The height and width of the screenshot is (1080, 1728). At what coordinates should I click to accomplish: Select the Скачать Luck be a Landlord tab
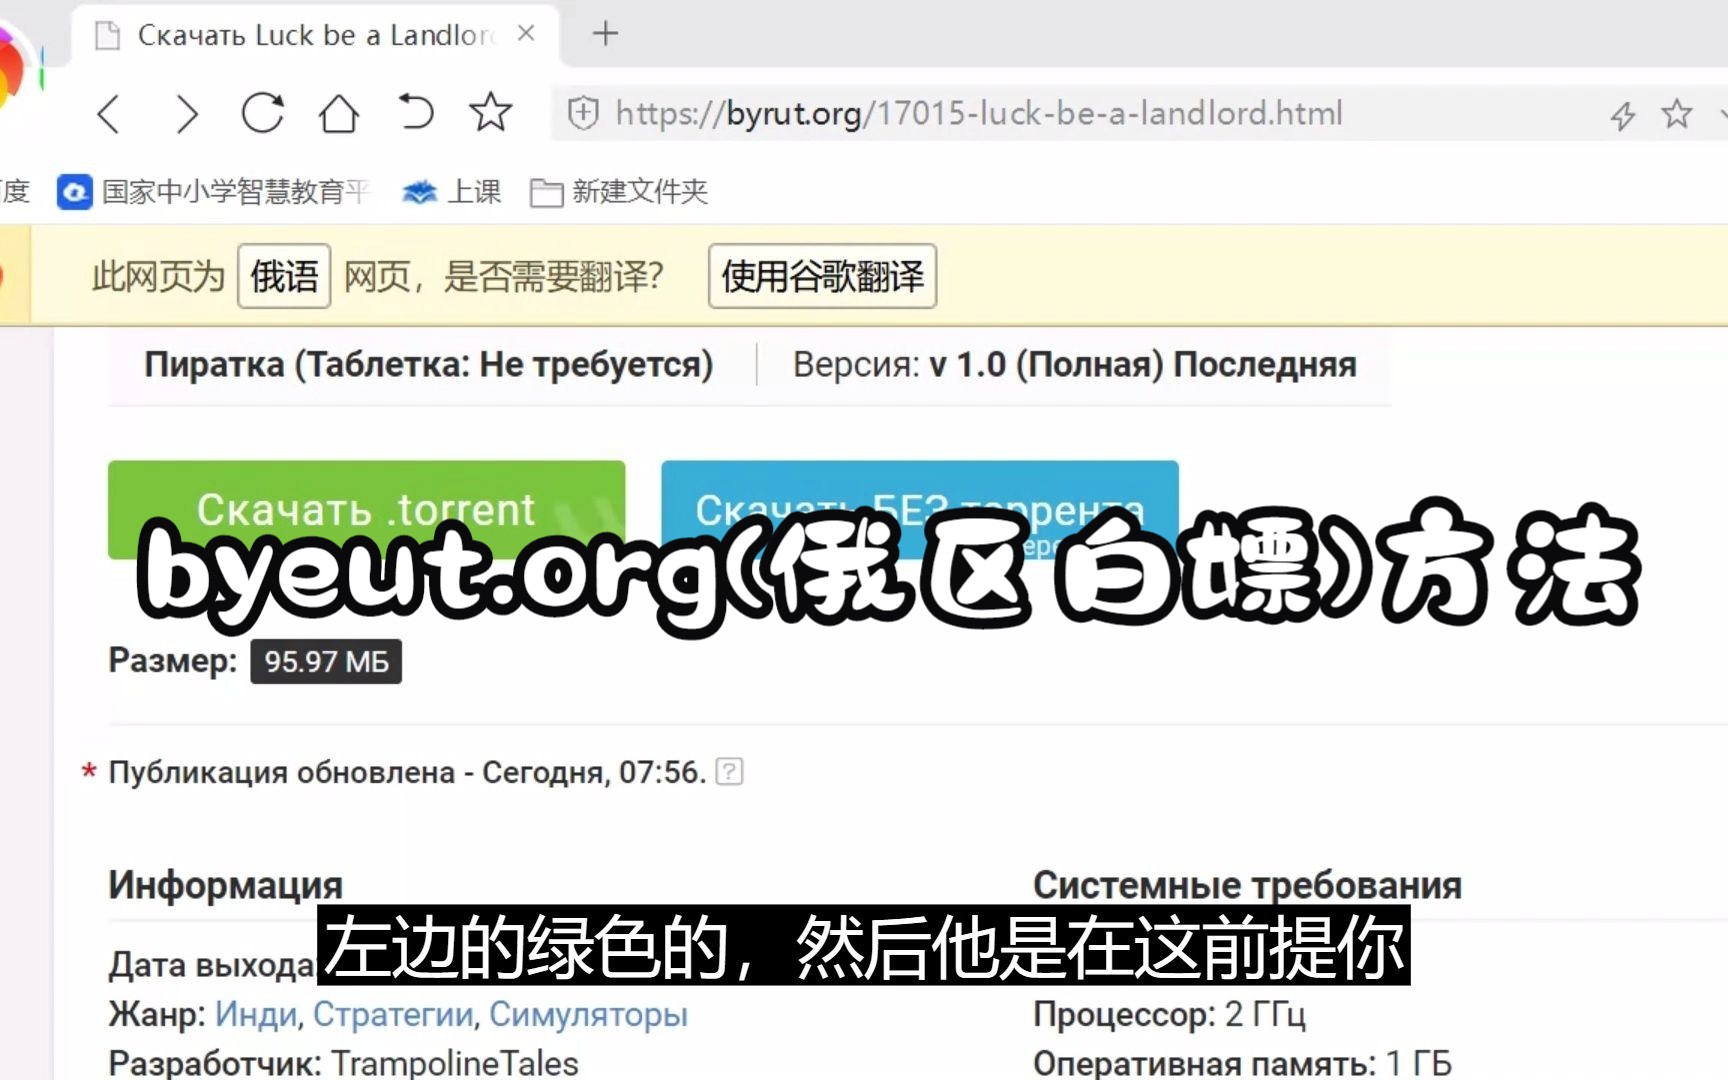315,35
